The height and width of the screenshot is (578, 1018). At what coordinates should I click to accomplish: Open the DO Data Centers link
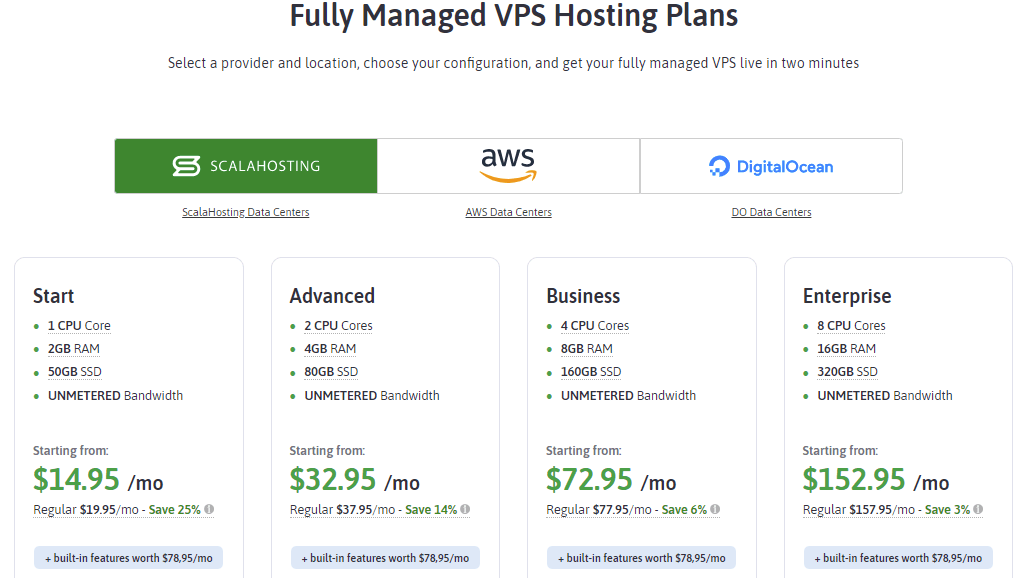click(x=771, y=212)
